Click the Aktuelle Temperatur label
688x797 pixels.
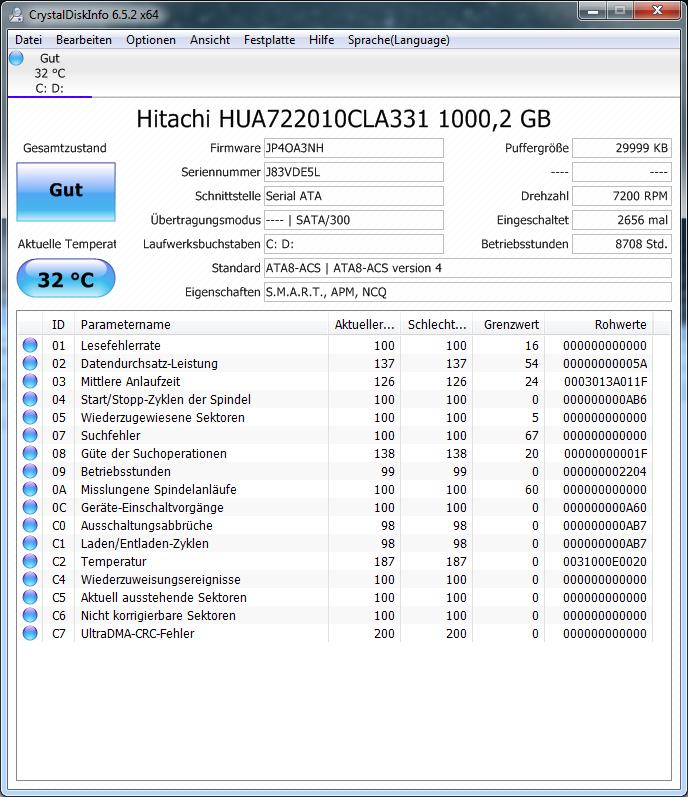(67, 244)
